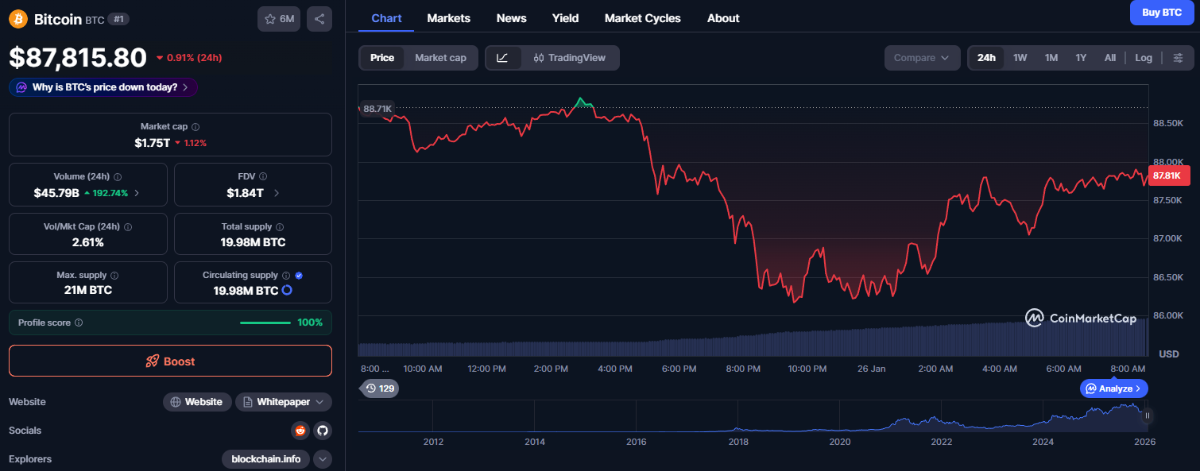1200x471 pixels.
Task: Click the 129 history events badge
Action: pos(380,387)
